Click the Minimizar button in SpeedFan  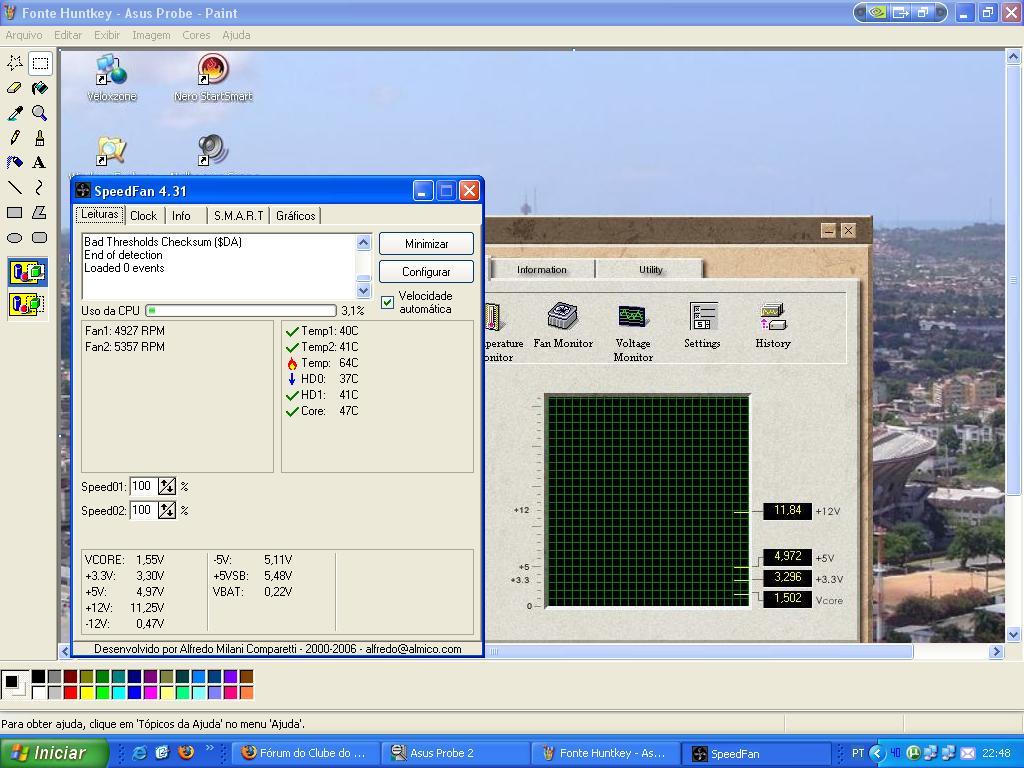click(426, 244)
